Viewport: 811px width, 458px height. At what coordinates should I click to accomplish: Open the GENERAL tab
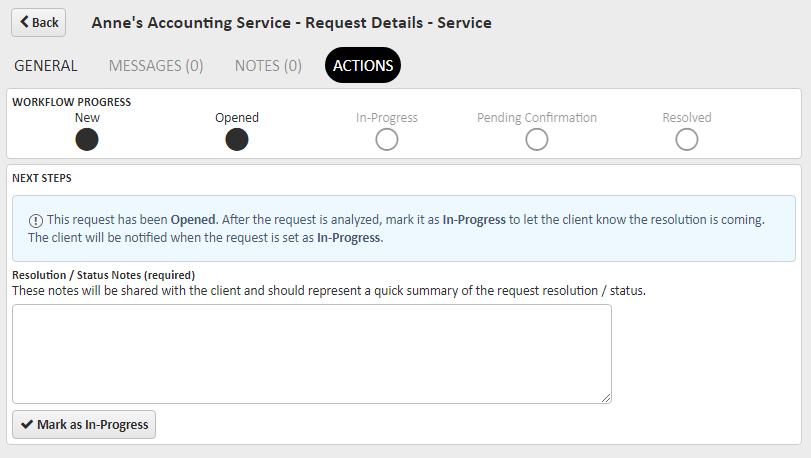click(46, 66)
